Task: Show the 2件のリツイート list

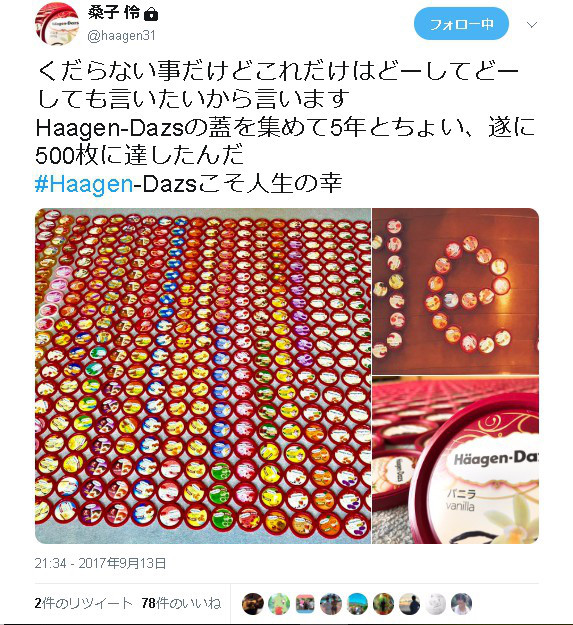Action: click(83, 603)
